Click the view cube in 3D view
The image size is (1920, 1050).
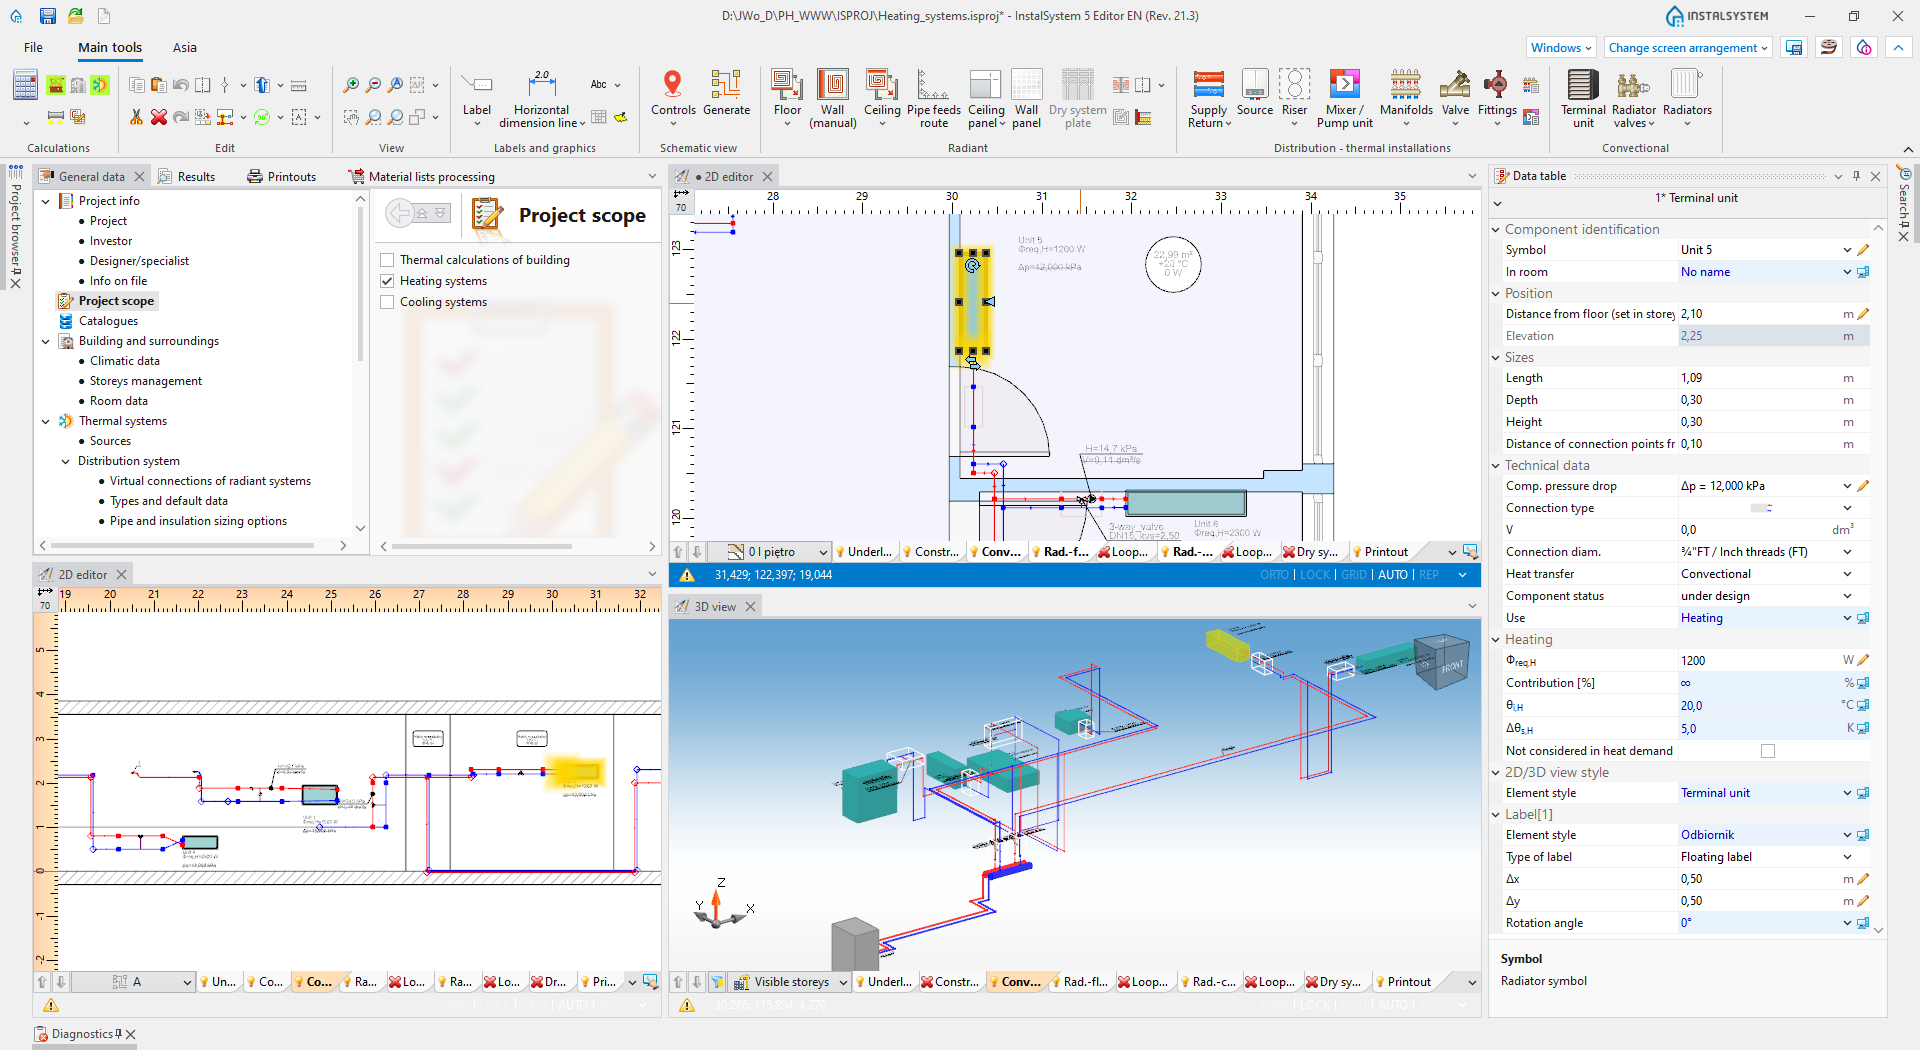click(1441, 661)
